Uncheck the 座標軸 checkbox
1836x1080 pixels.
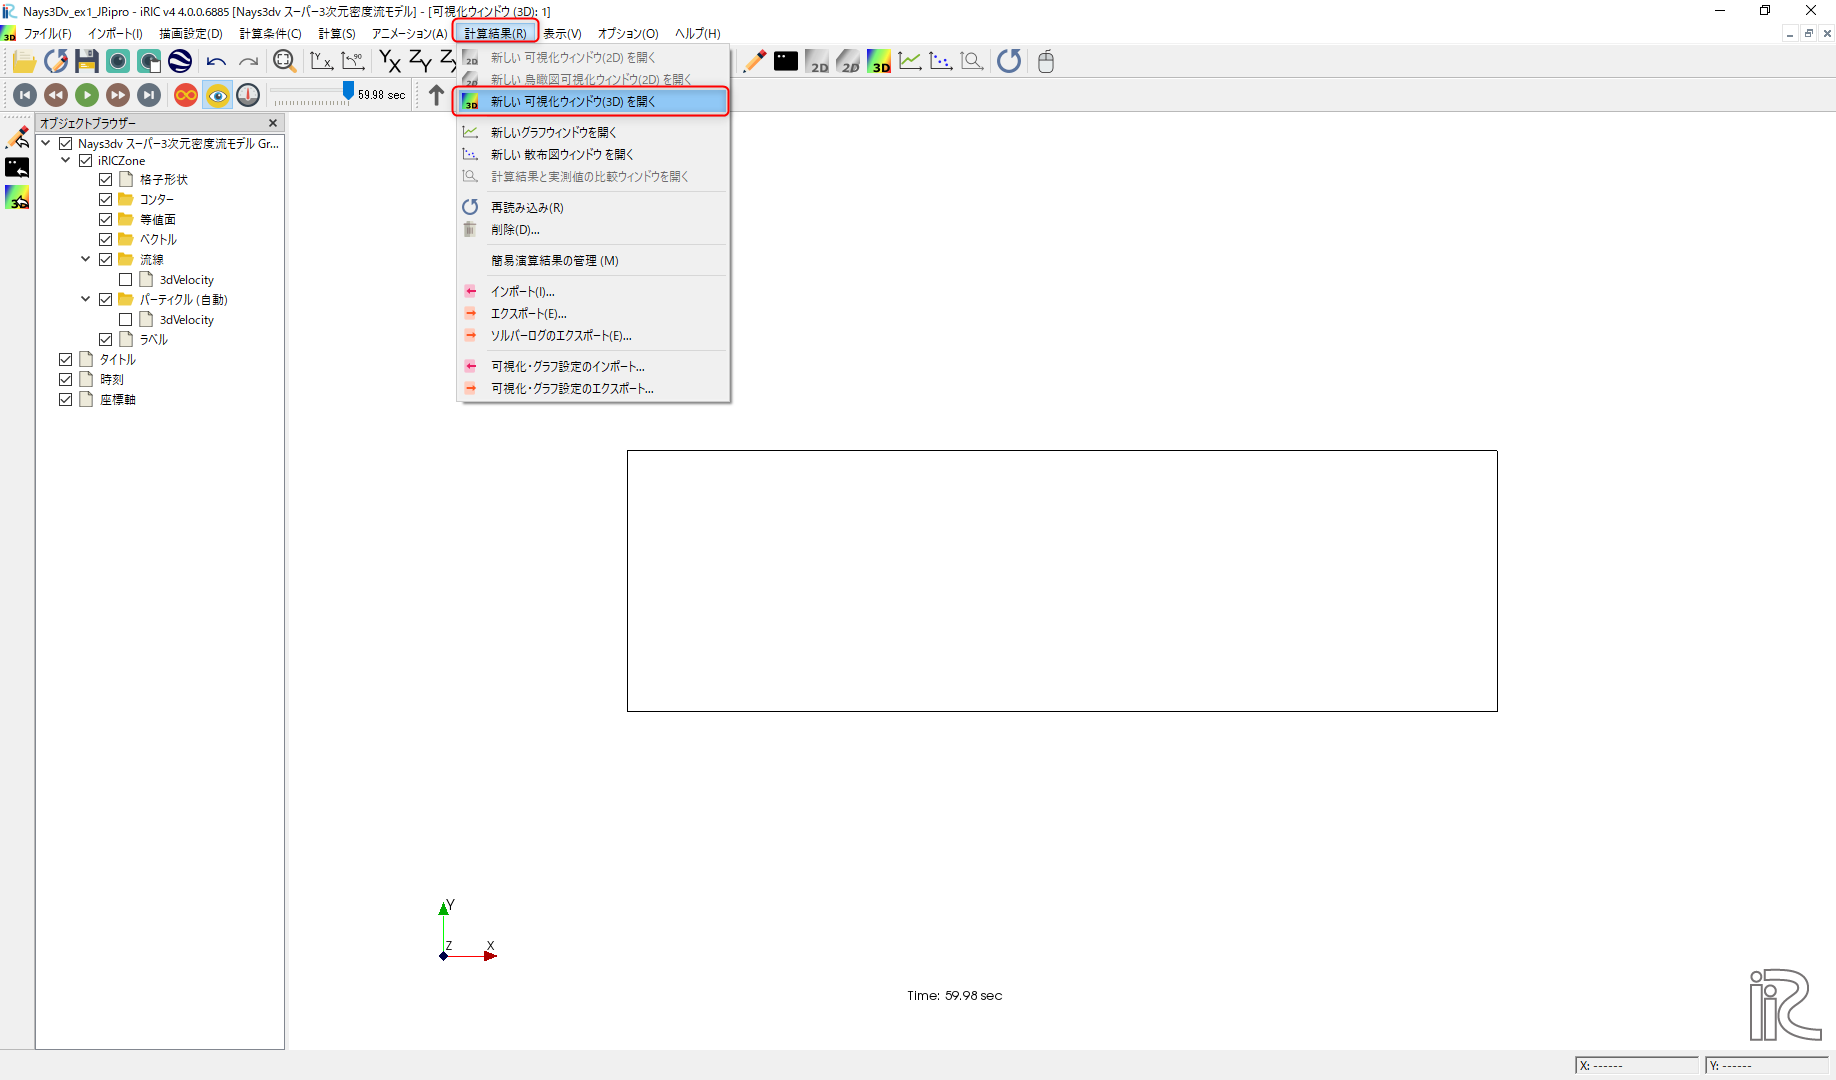(x=66, y=400)
